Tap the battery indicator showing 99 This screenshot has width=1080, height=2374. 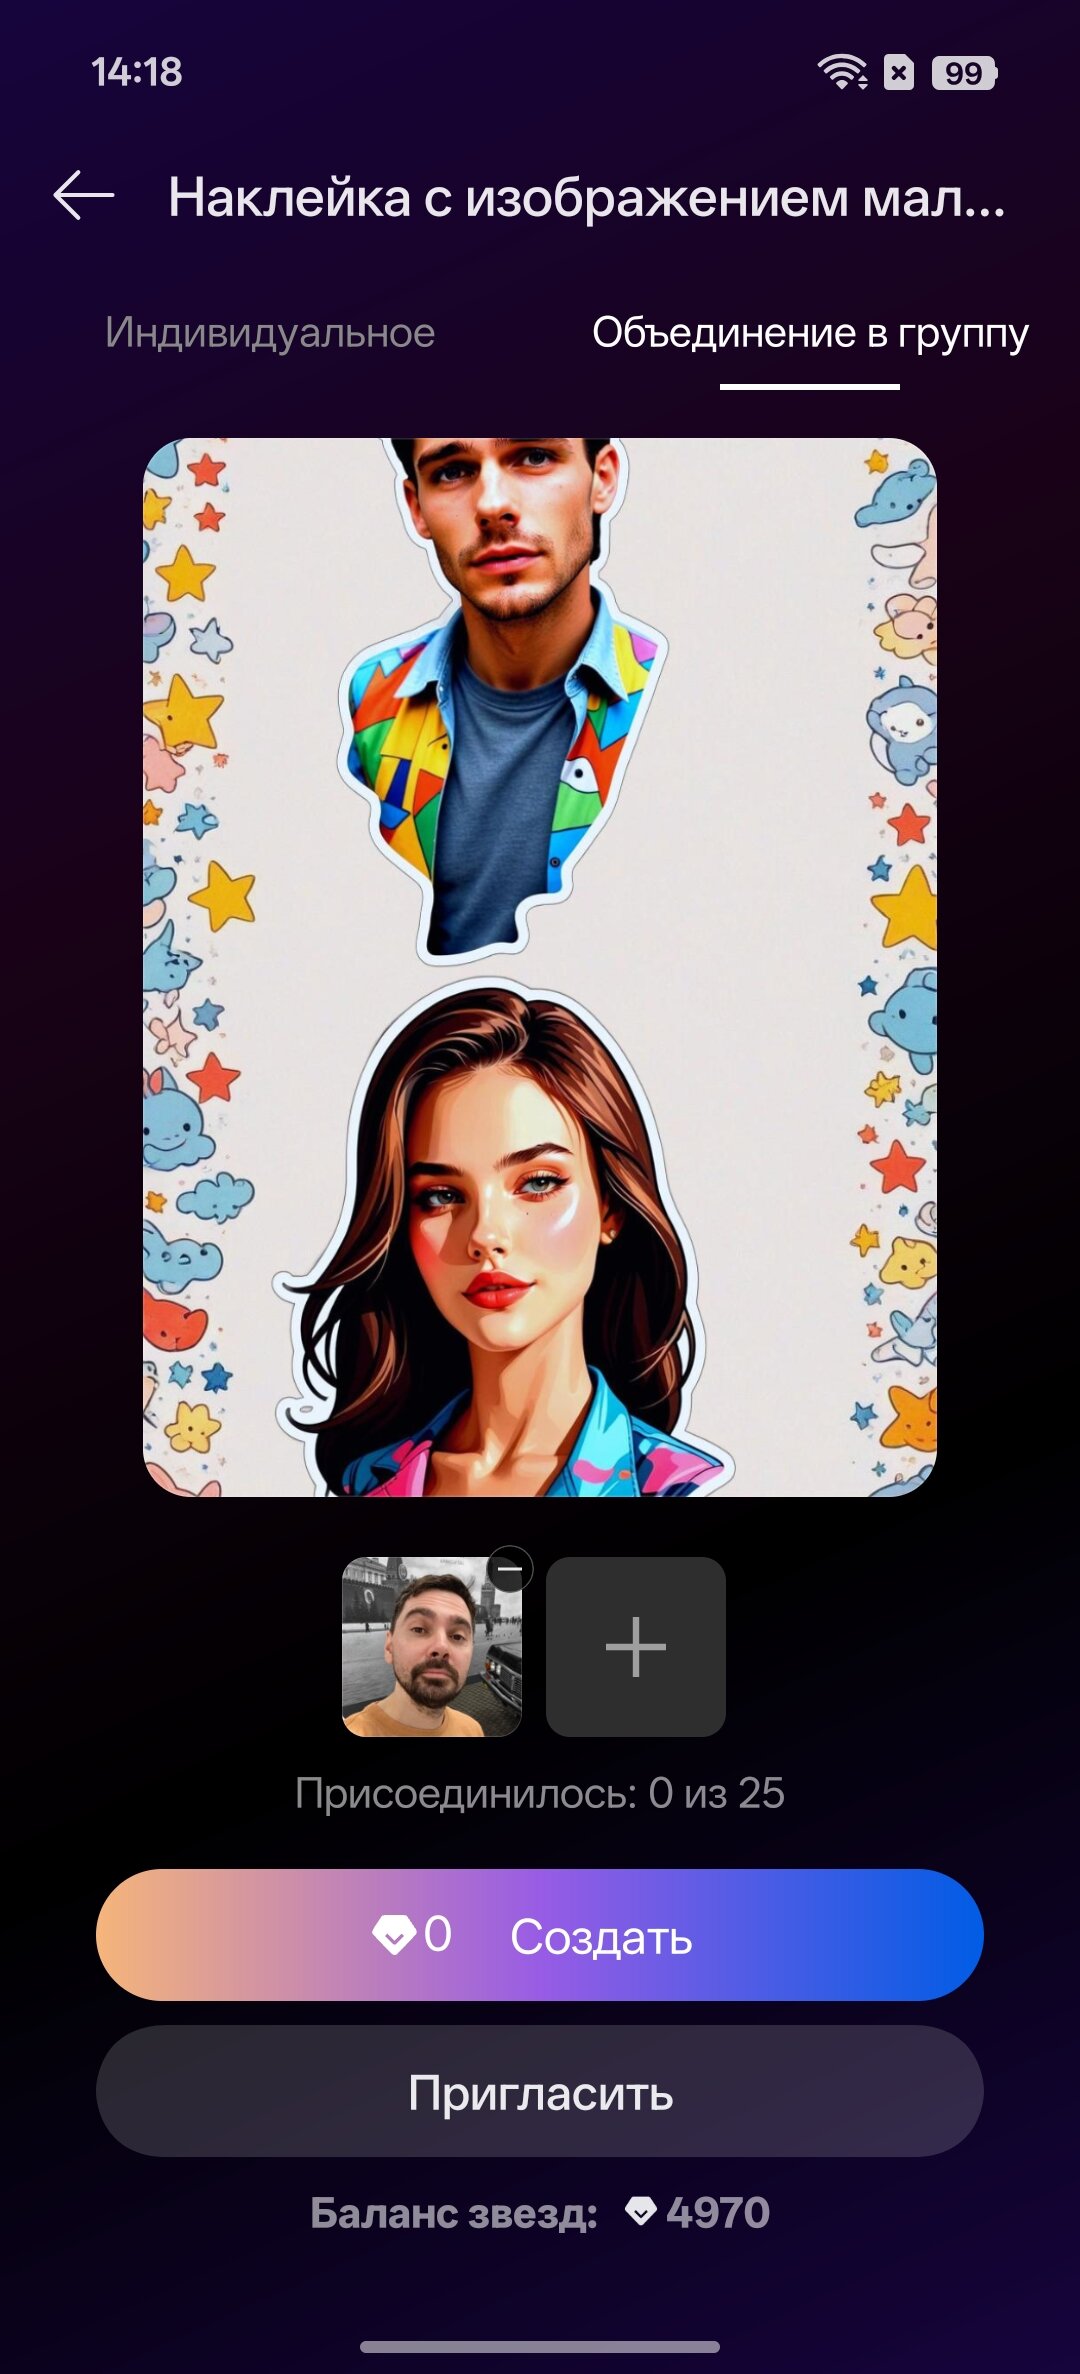963,73
